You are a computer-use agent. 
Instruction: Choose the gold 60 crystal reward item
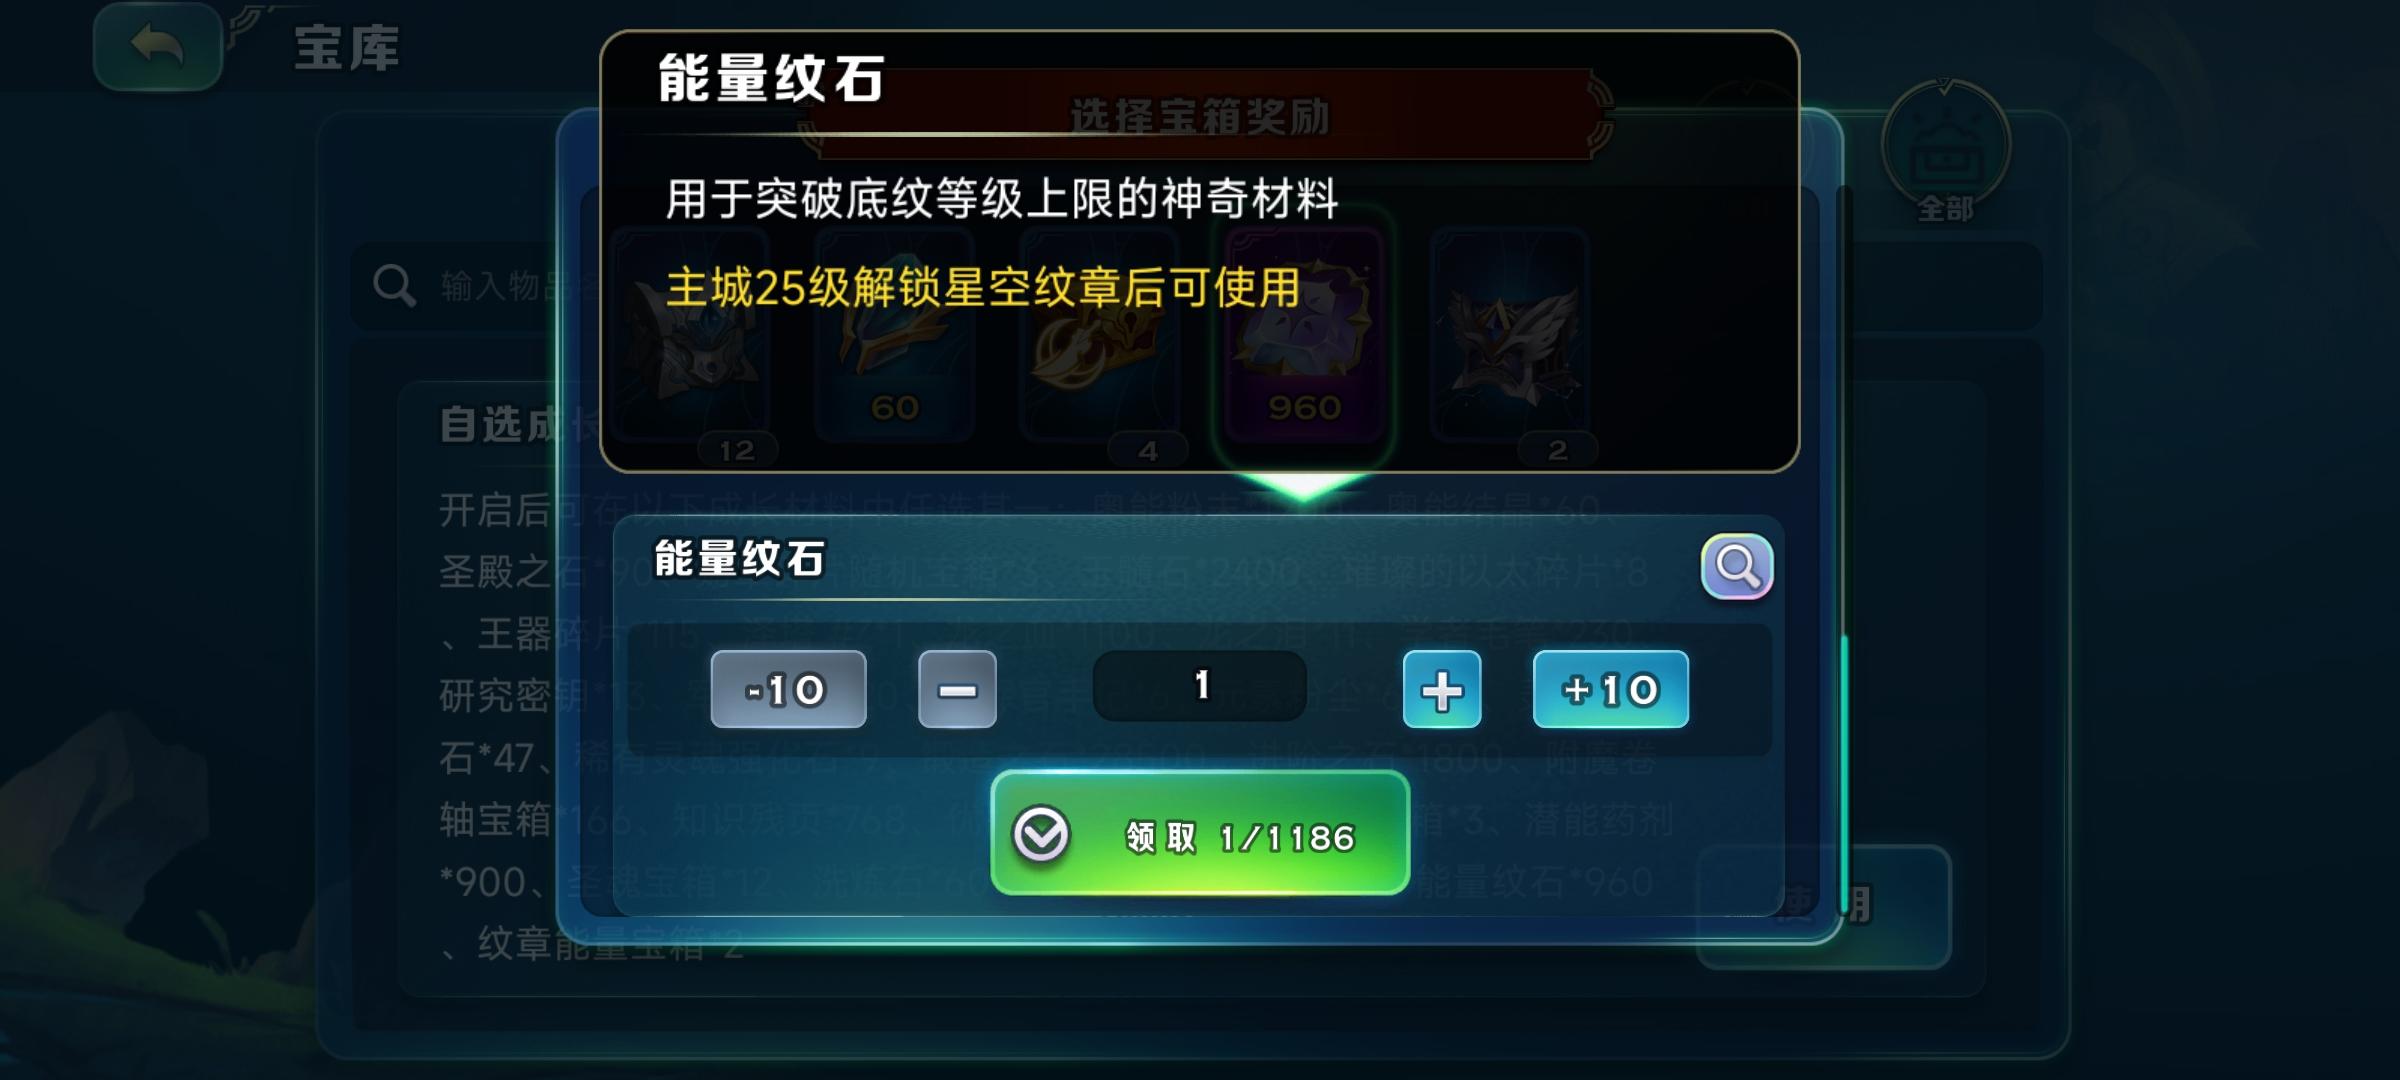pos(894,335)
